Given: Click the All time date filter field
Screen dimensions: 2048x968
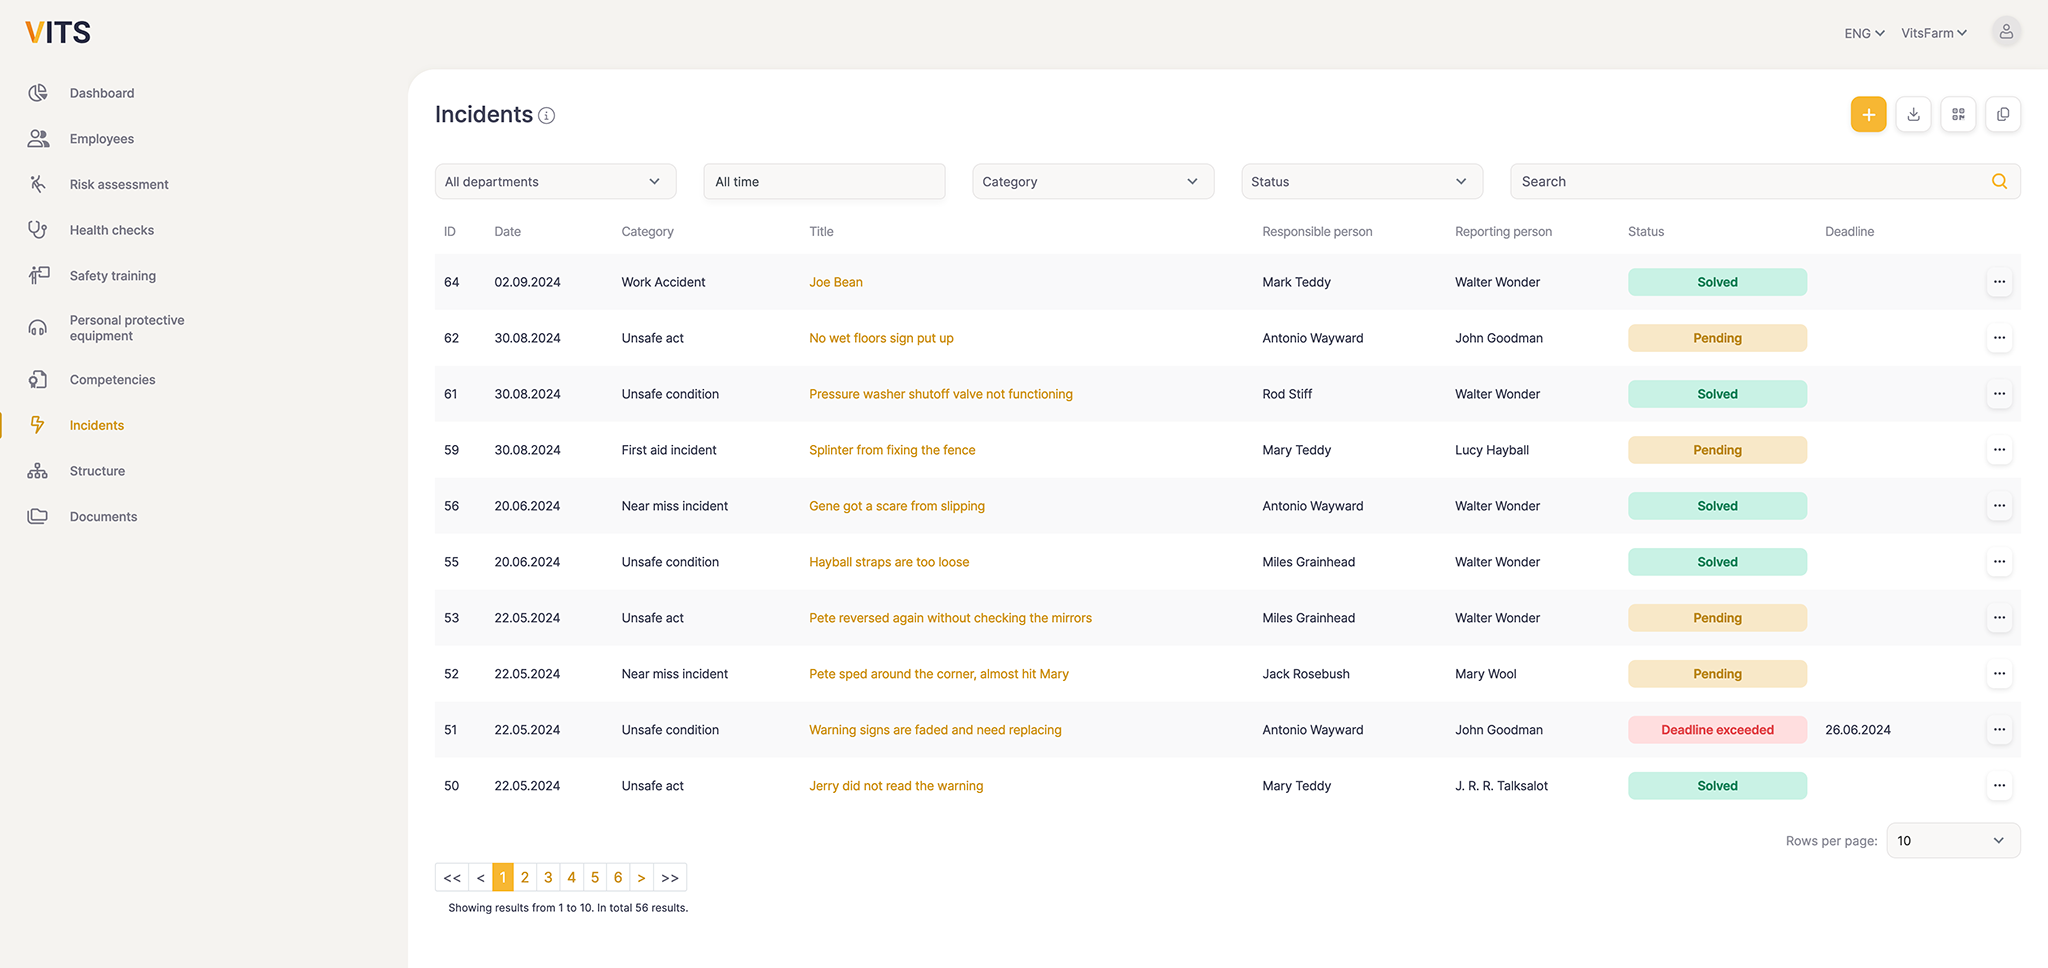Looking at the screenshot, I should [x=824, y=181].
